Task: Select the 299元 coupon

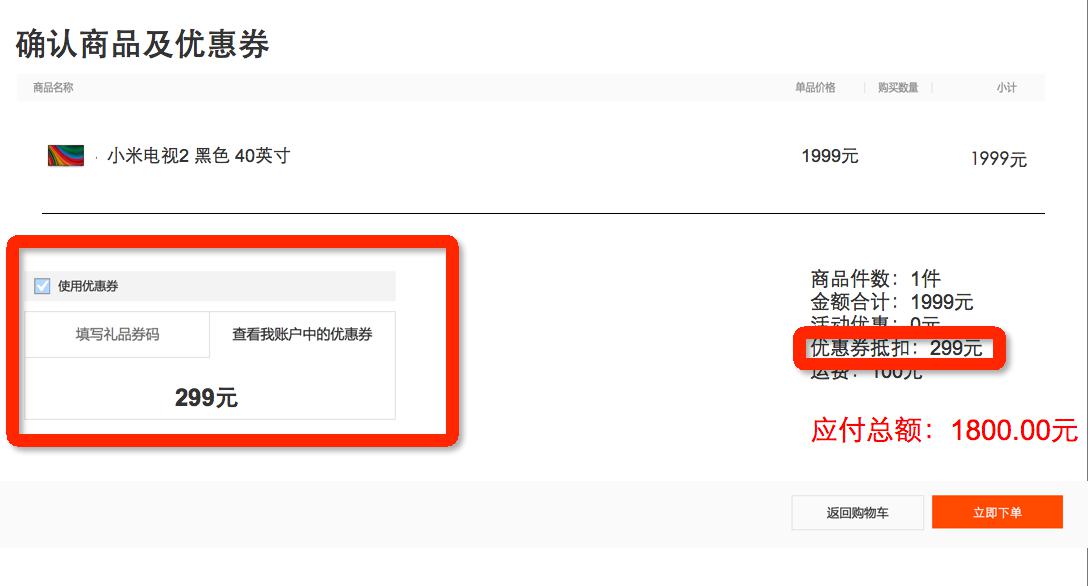Action: point(206,398)
